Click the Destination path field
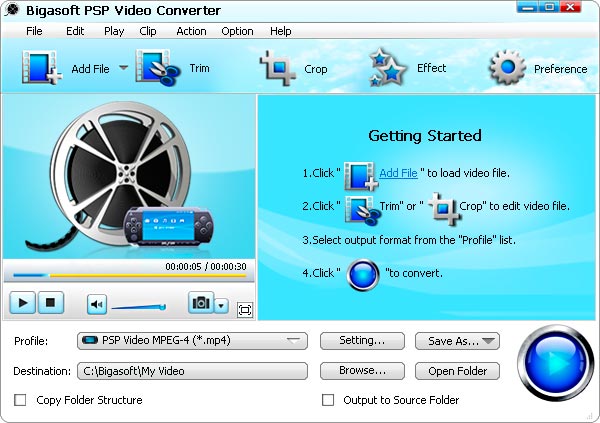600x423 pixels. coord(192,371)
